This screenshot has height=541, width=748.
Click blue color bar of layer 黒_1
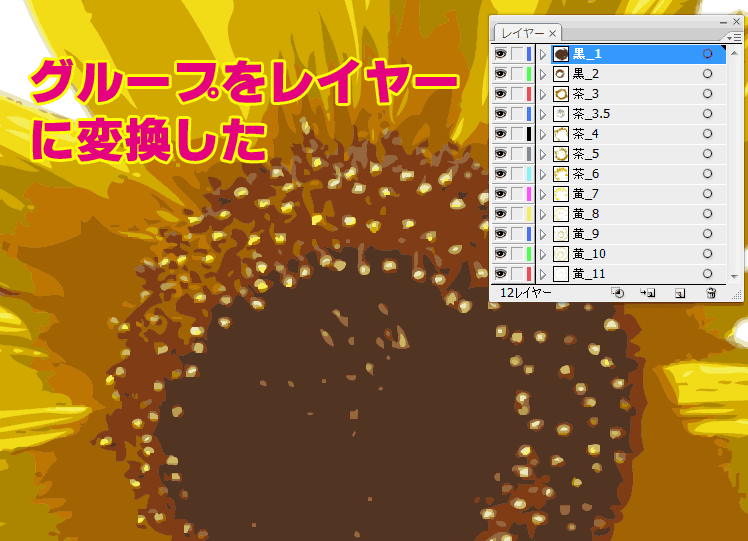(529, 54)
